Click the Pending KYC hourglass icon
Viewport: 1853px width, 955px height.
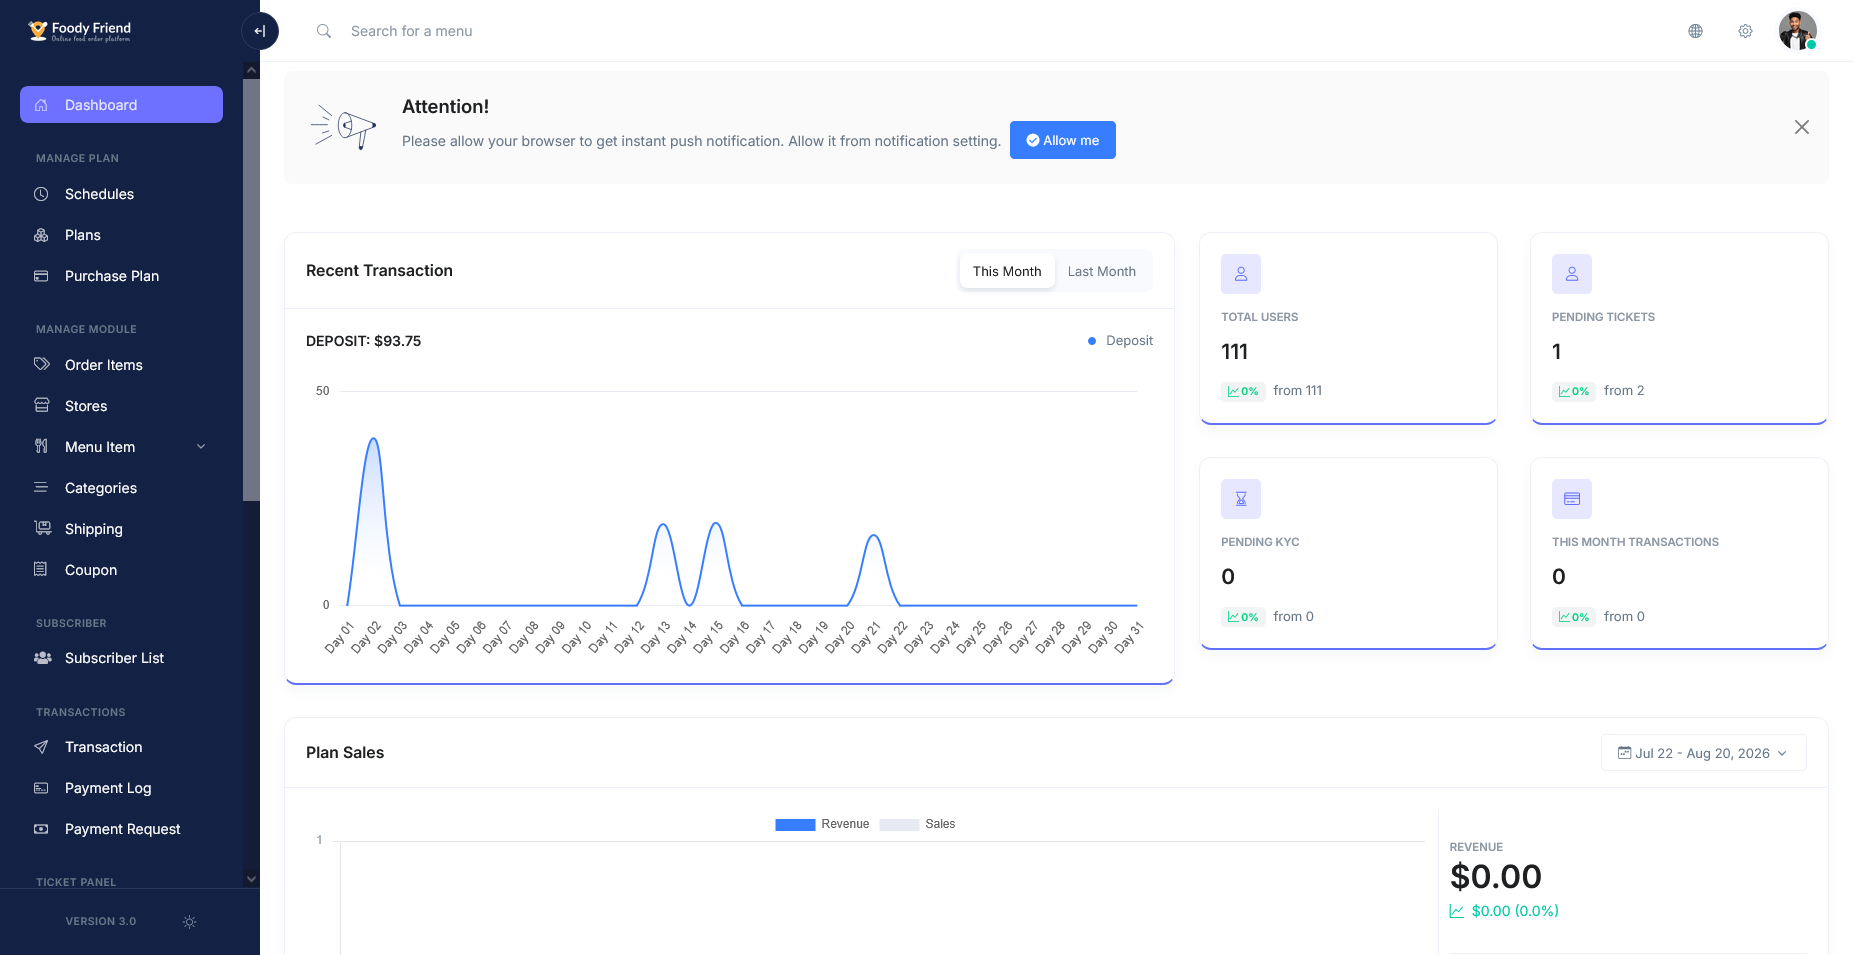[1241, 499]
